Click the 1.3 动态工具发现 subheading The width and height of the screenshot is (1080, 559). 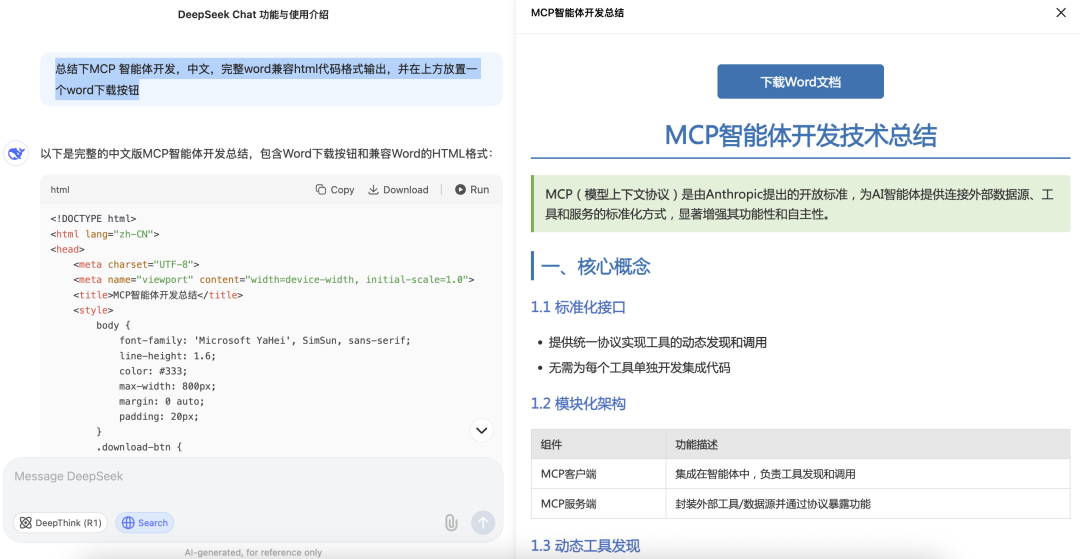coord(585,546)
